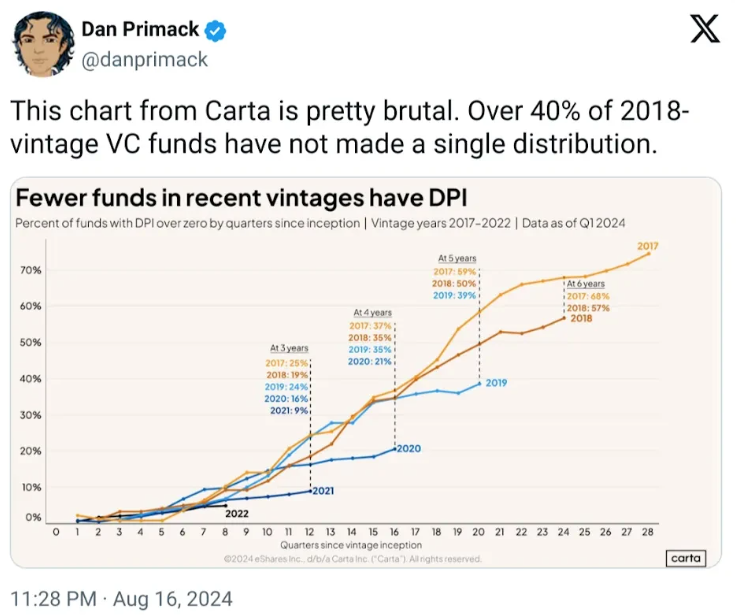Click the blue verified badge
Viewport: 736px width, 616px height.
click(x=215, y=30)
